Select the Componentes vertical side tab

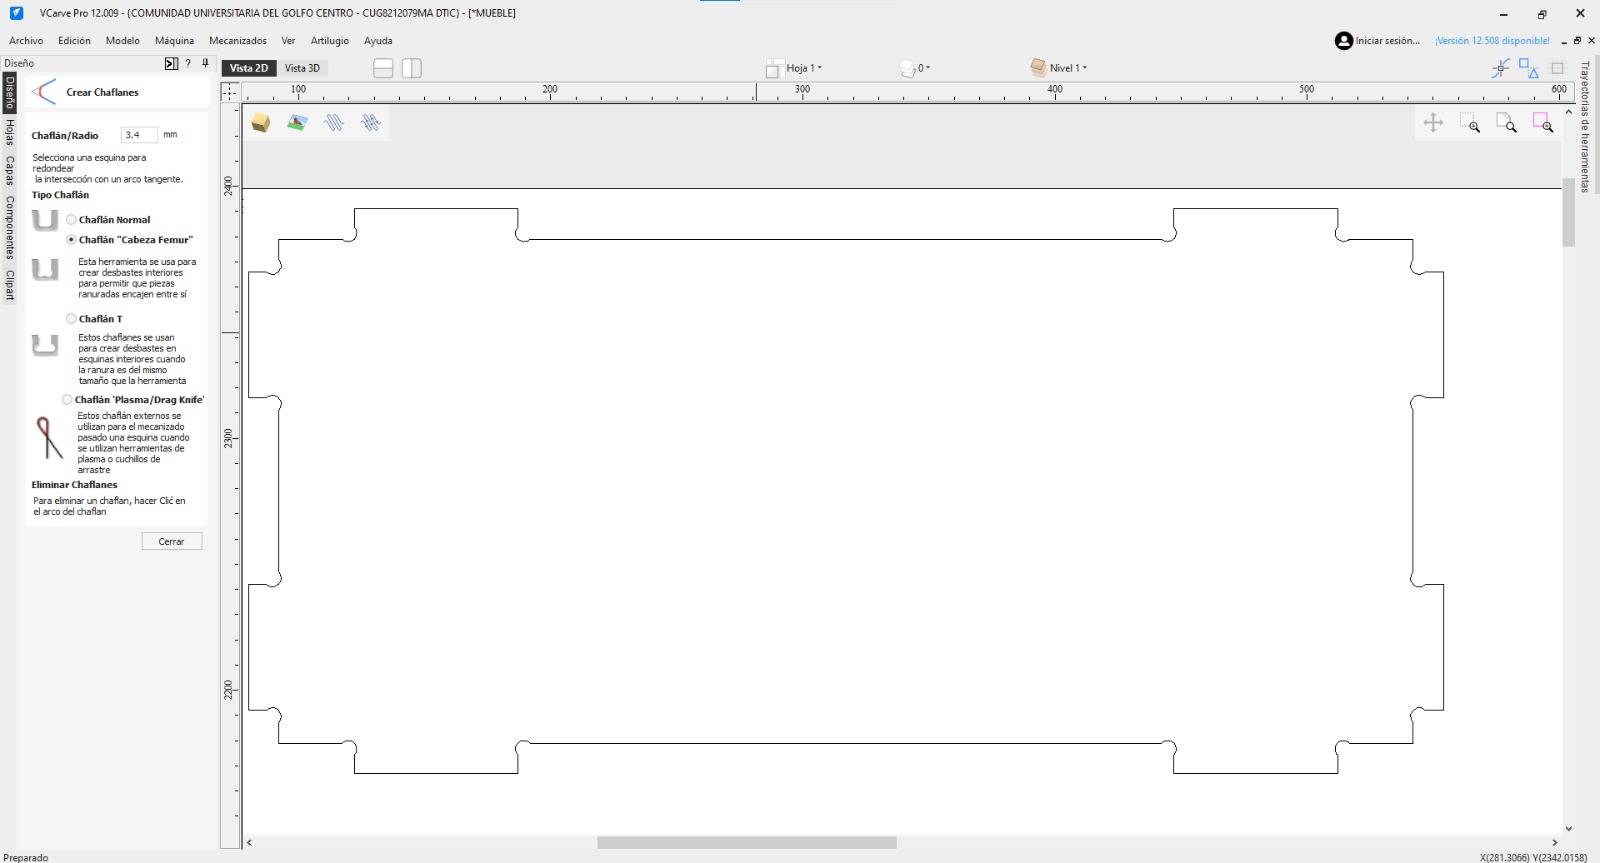click(9, 228)
